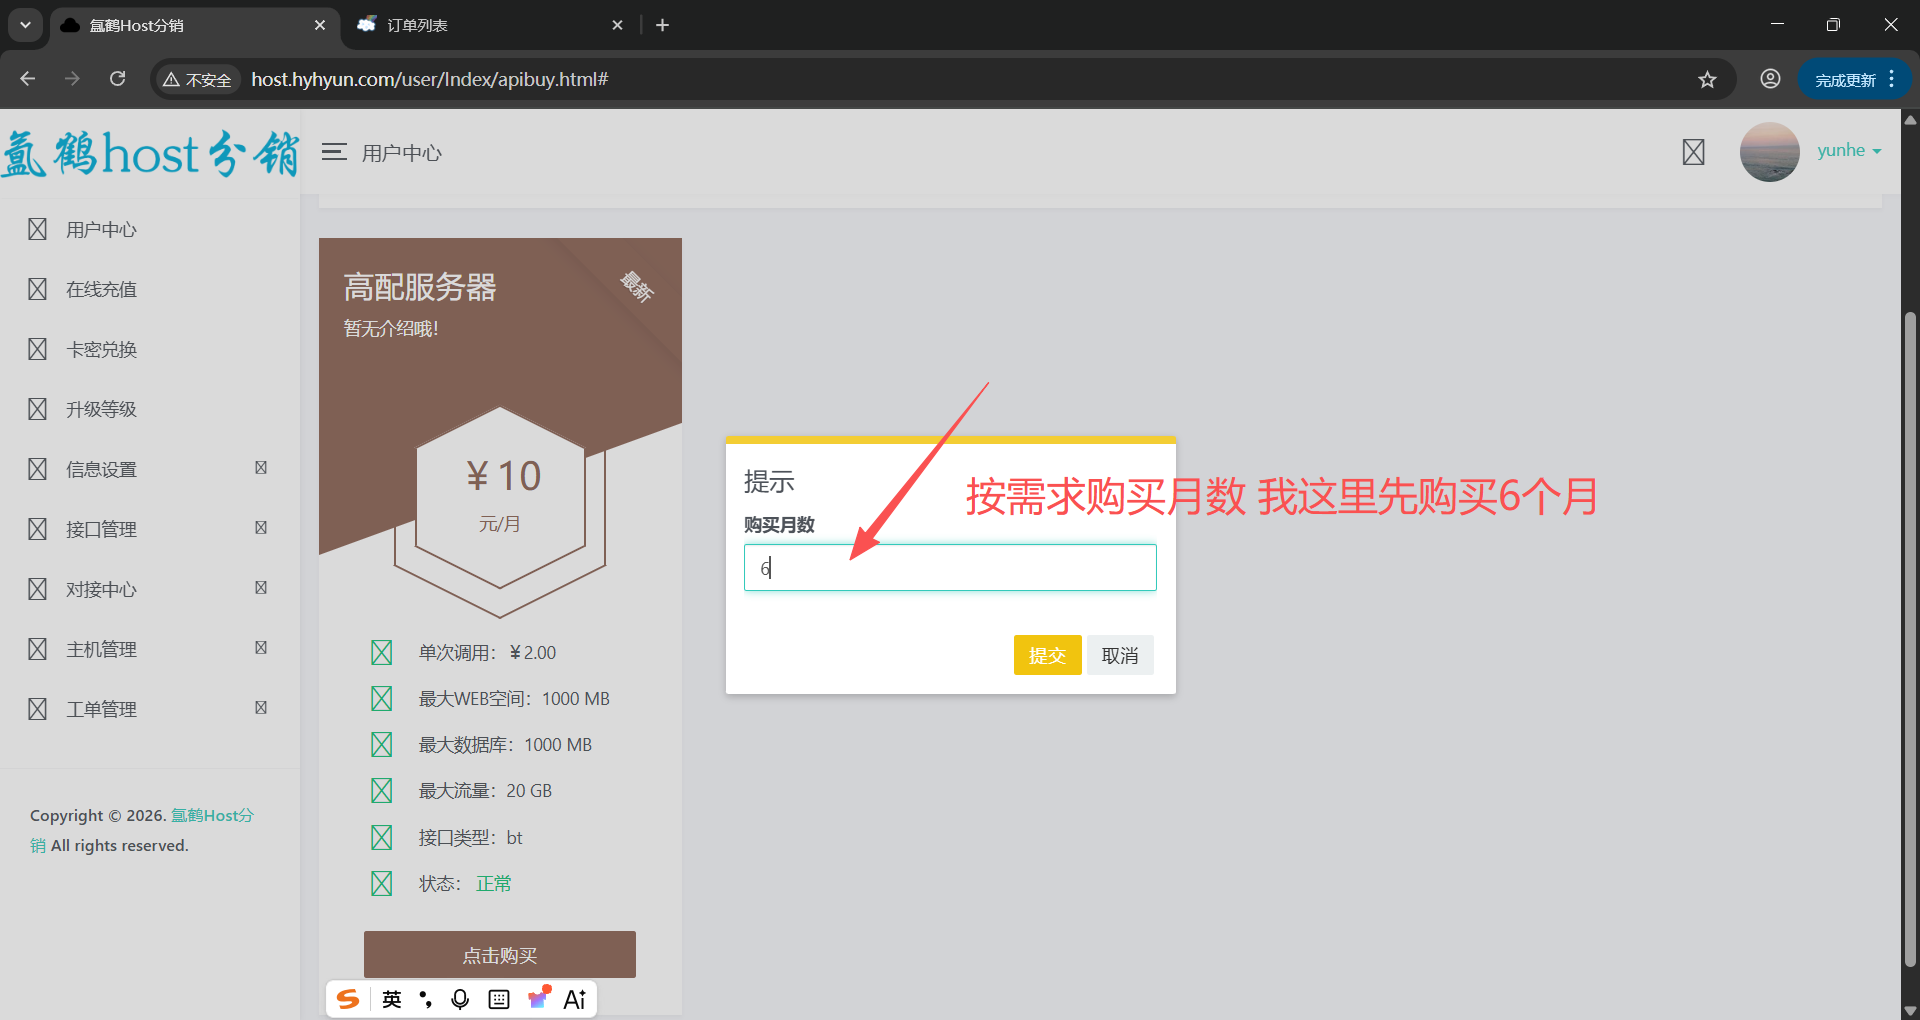Click the 最大流量: 20 GB text

[485, 791]
